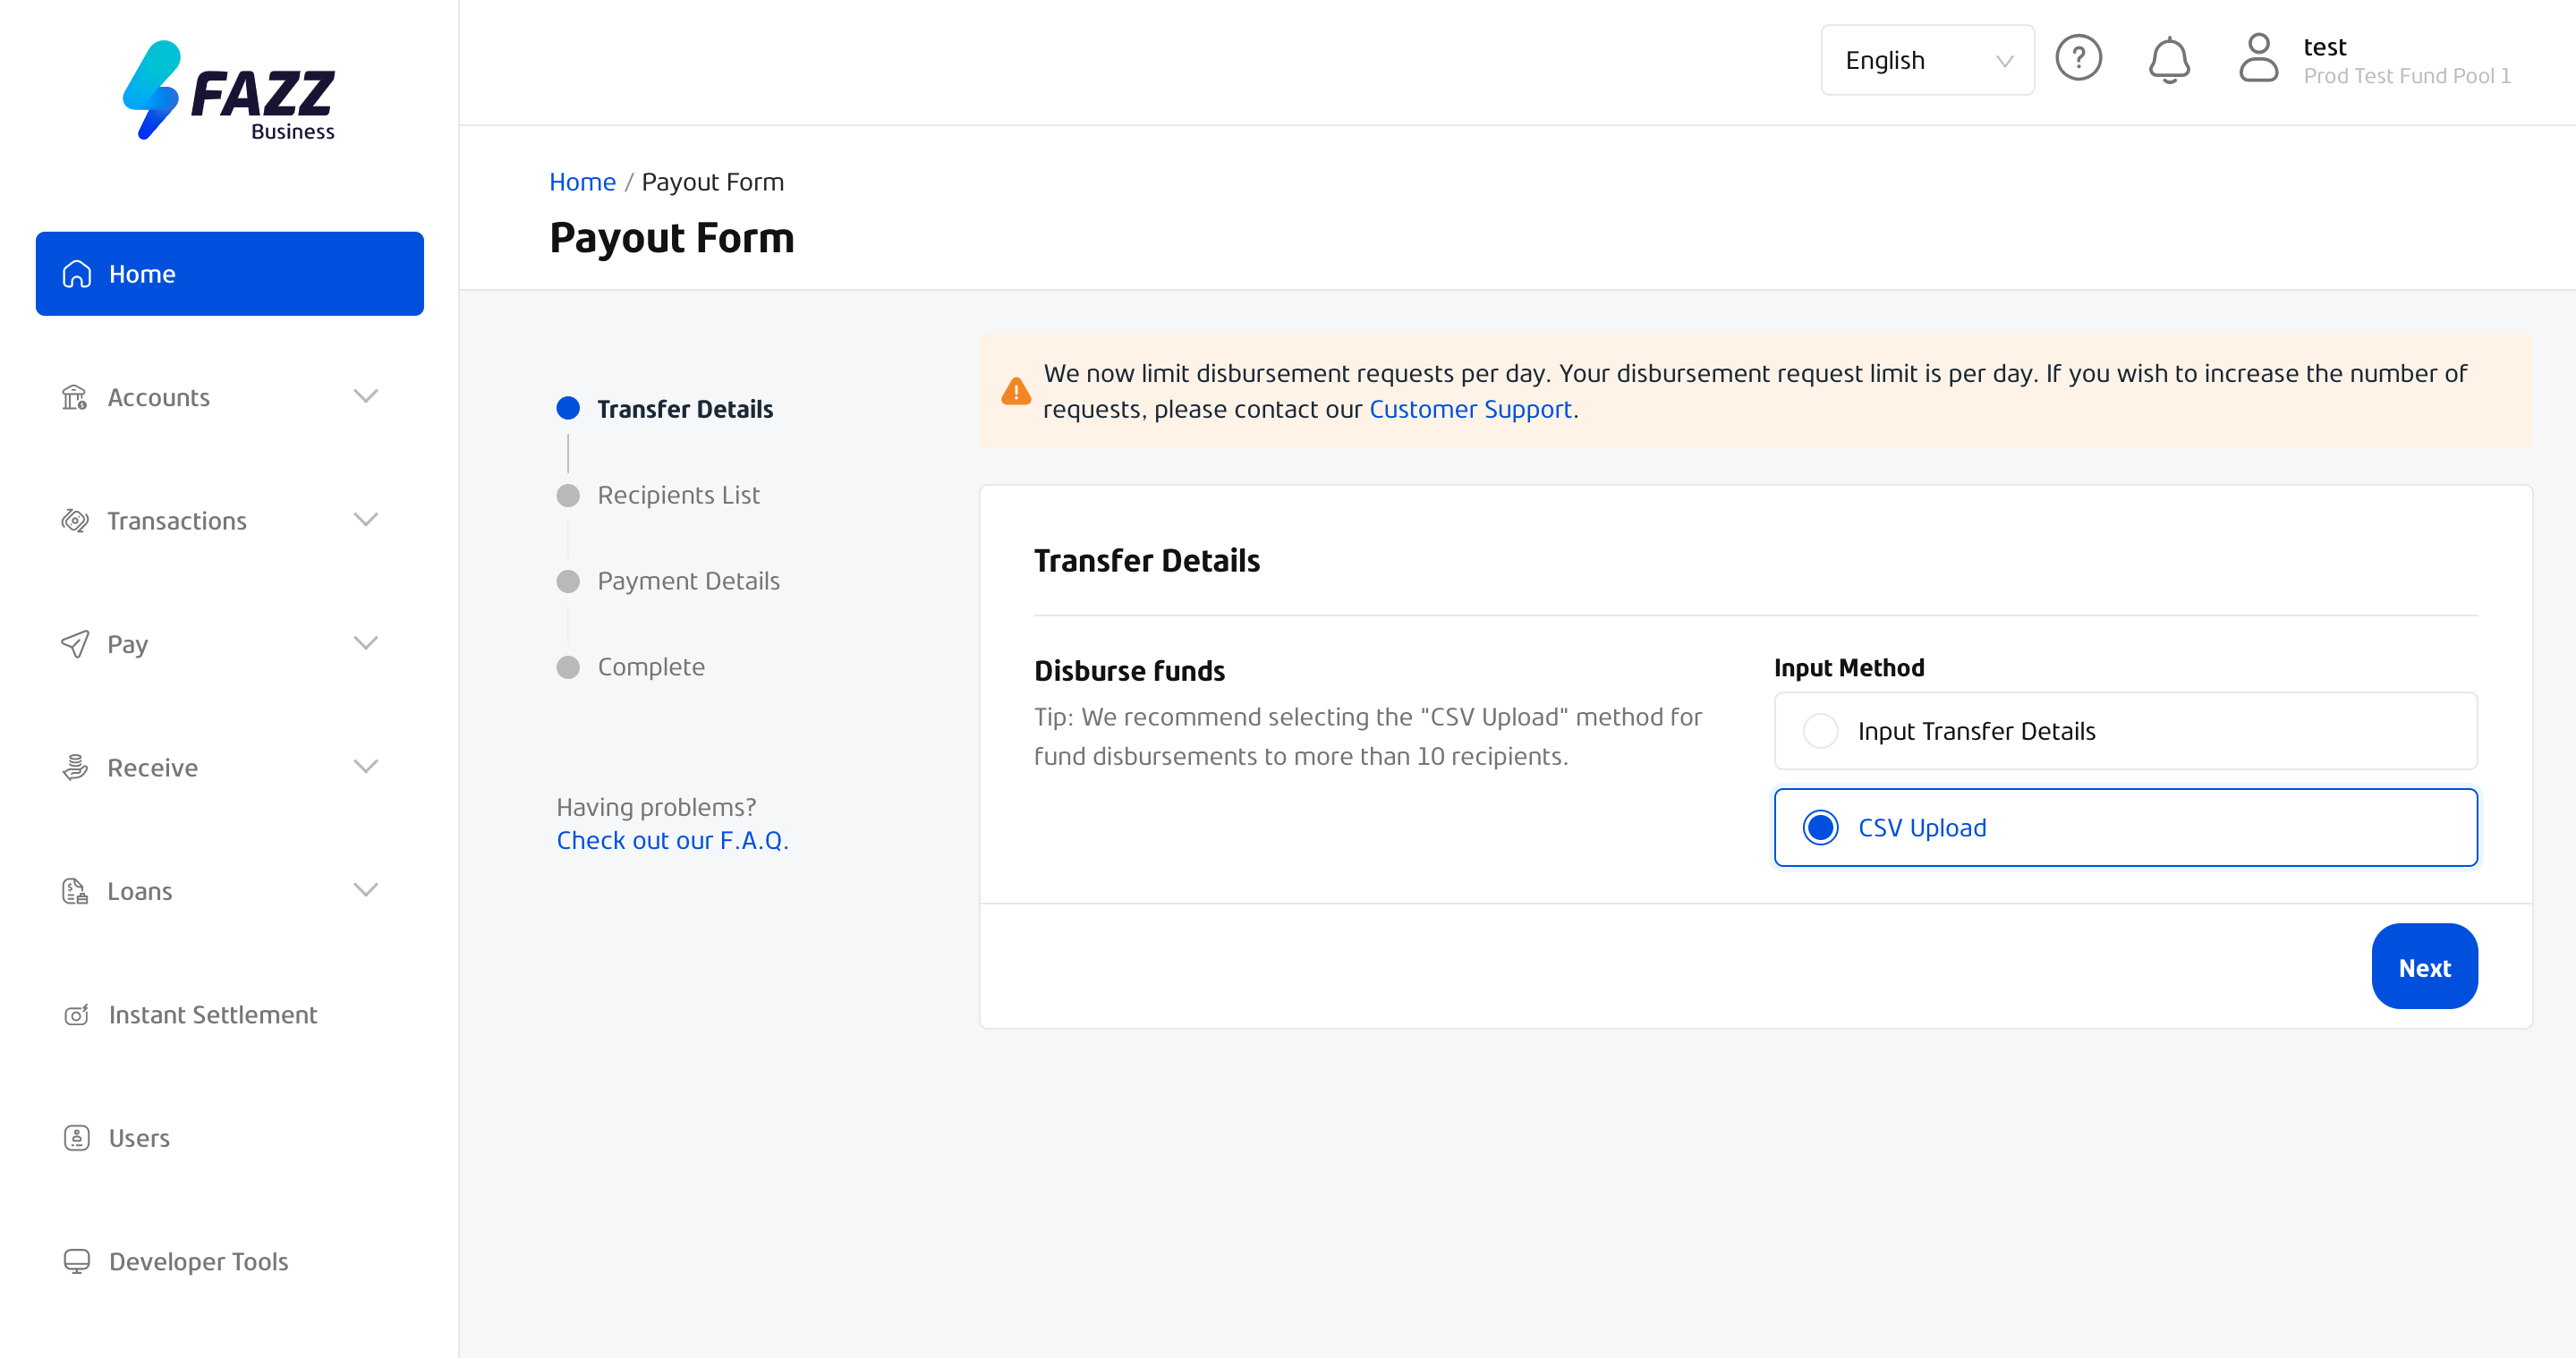Expand the Receive menu chevron
2576x1358 pixels.
366,766
